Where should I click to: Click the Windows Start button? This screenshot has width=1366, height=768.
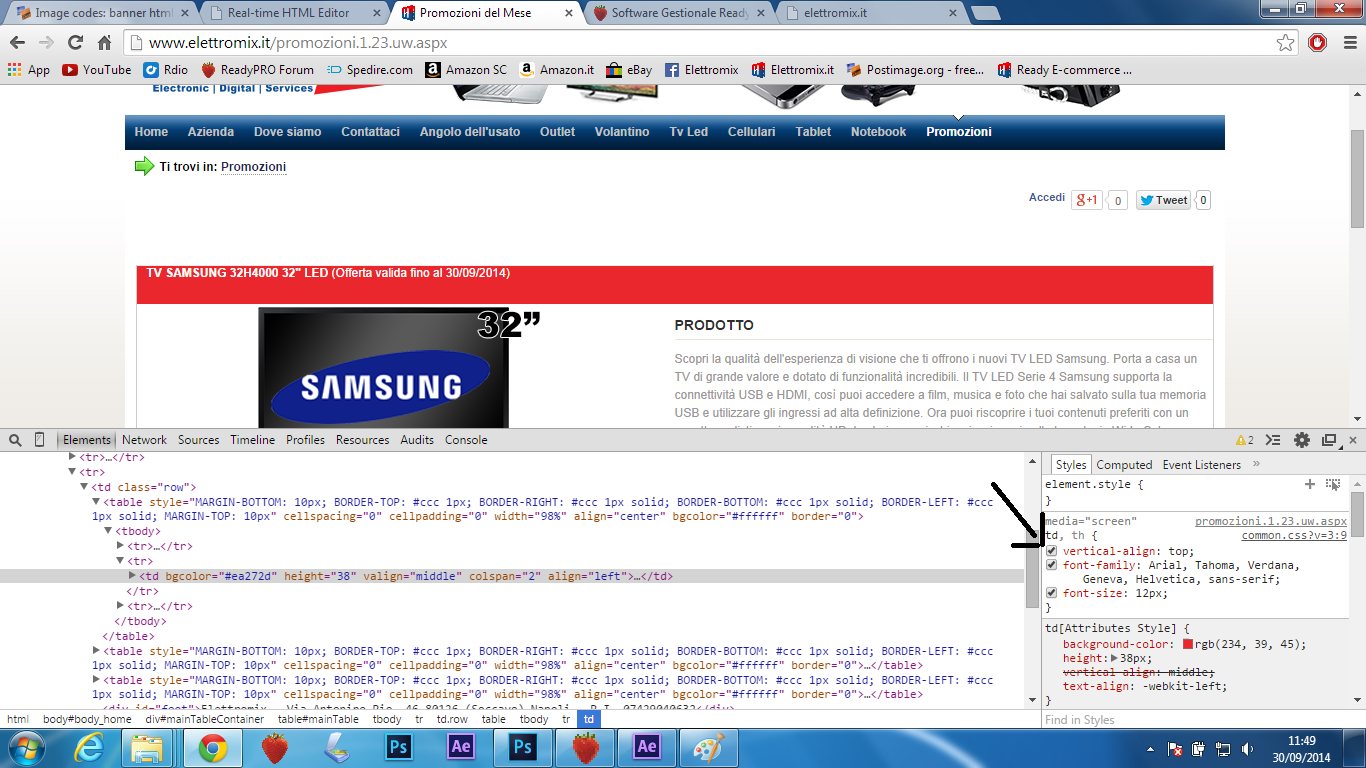point(25,746)
